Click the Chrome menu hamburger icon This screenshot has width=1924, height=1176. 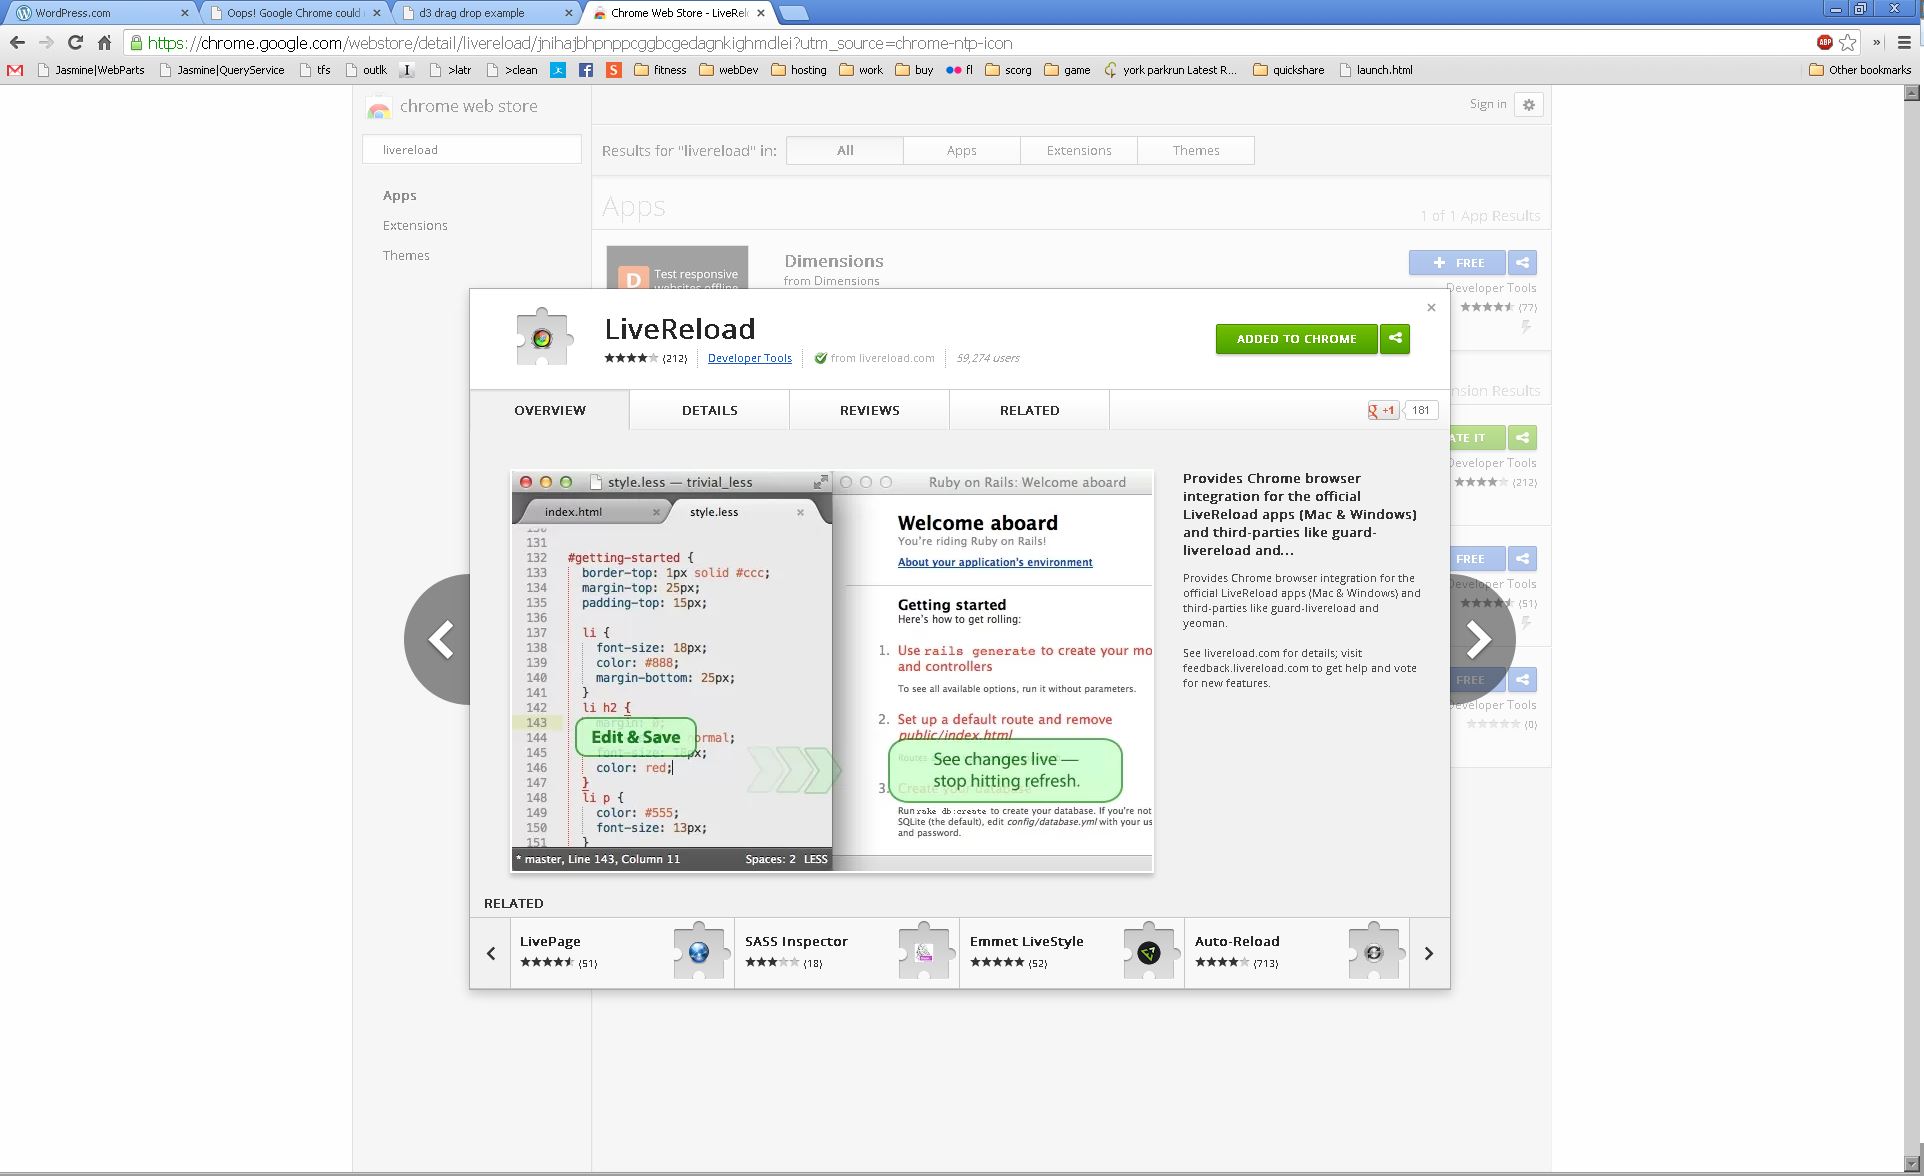point(1904,42)
